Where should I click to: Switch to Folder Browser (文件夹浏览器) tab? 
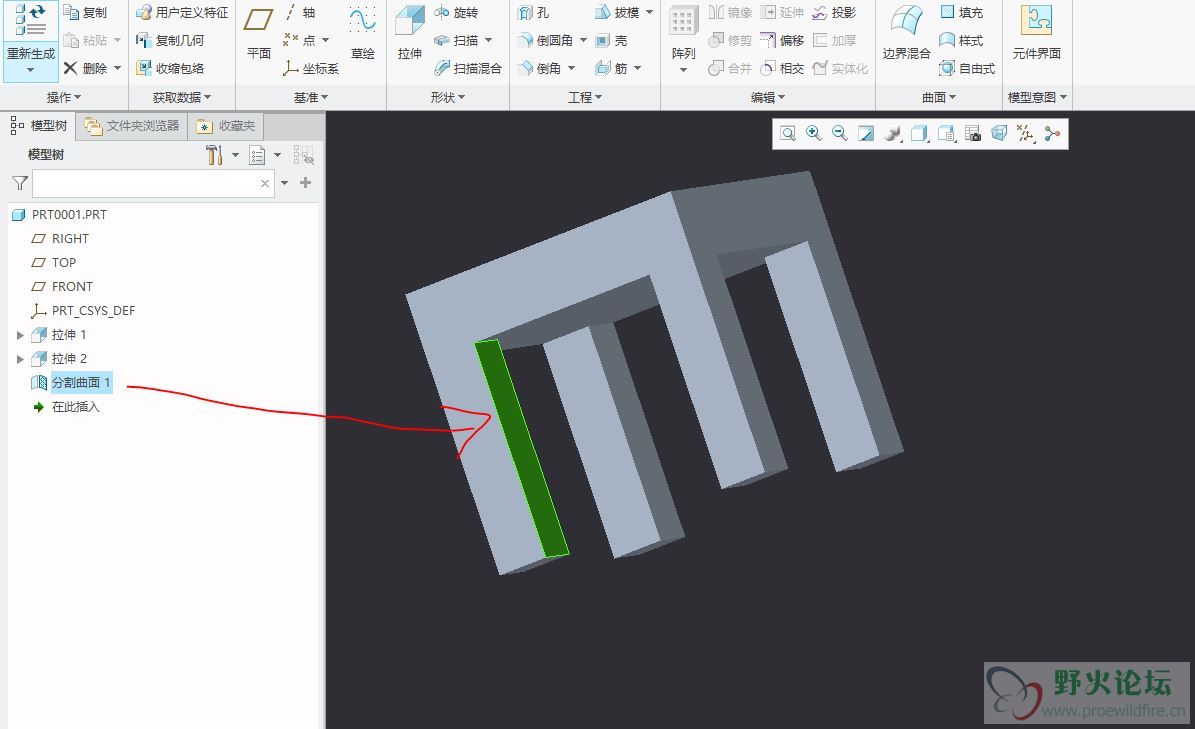pyautogui.click(x=133, y=126)
